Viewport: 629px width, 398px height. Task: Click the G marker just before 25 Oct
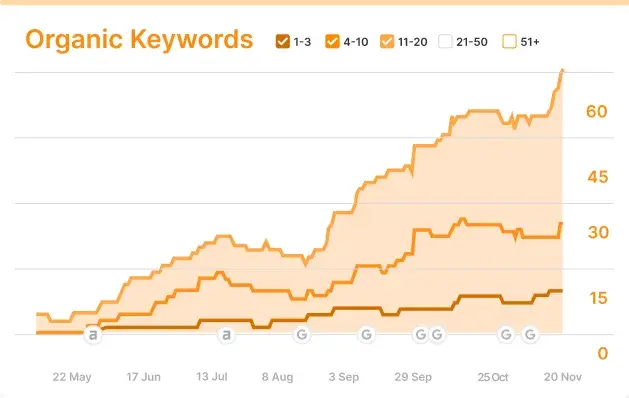506,335
